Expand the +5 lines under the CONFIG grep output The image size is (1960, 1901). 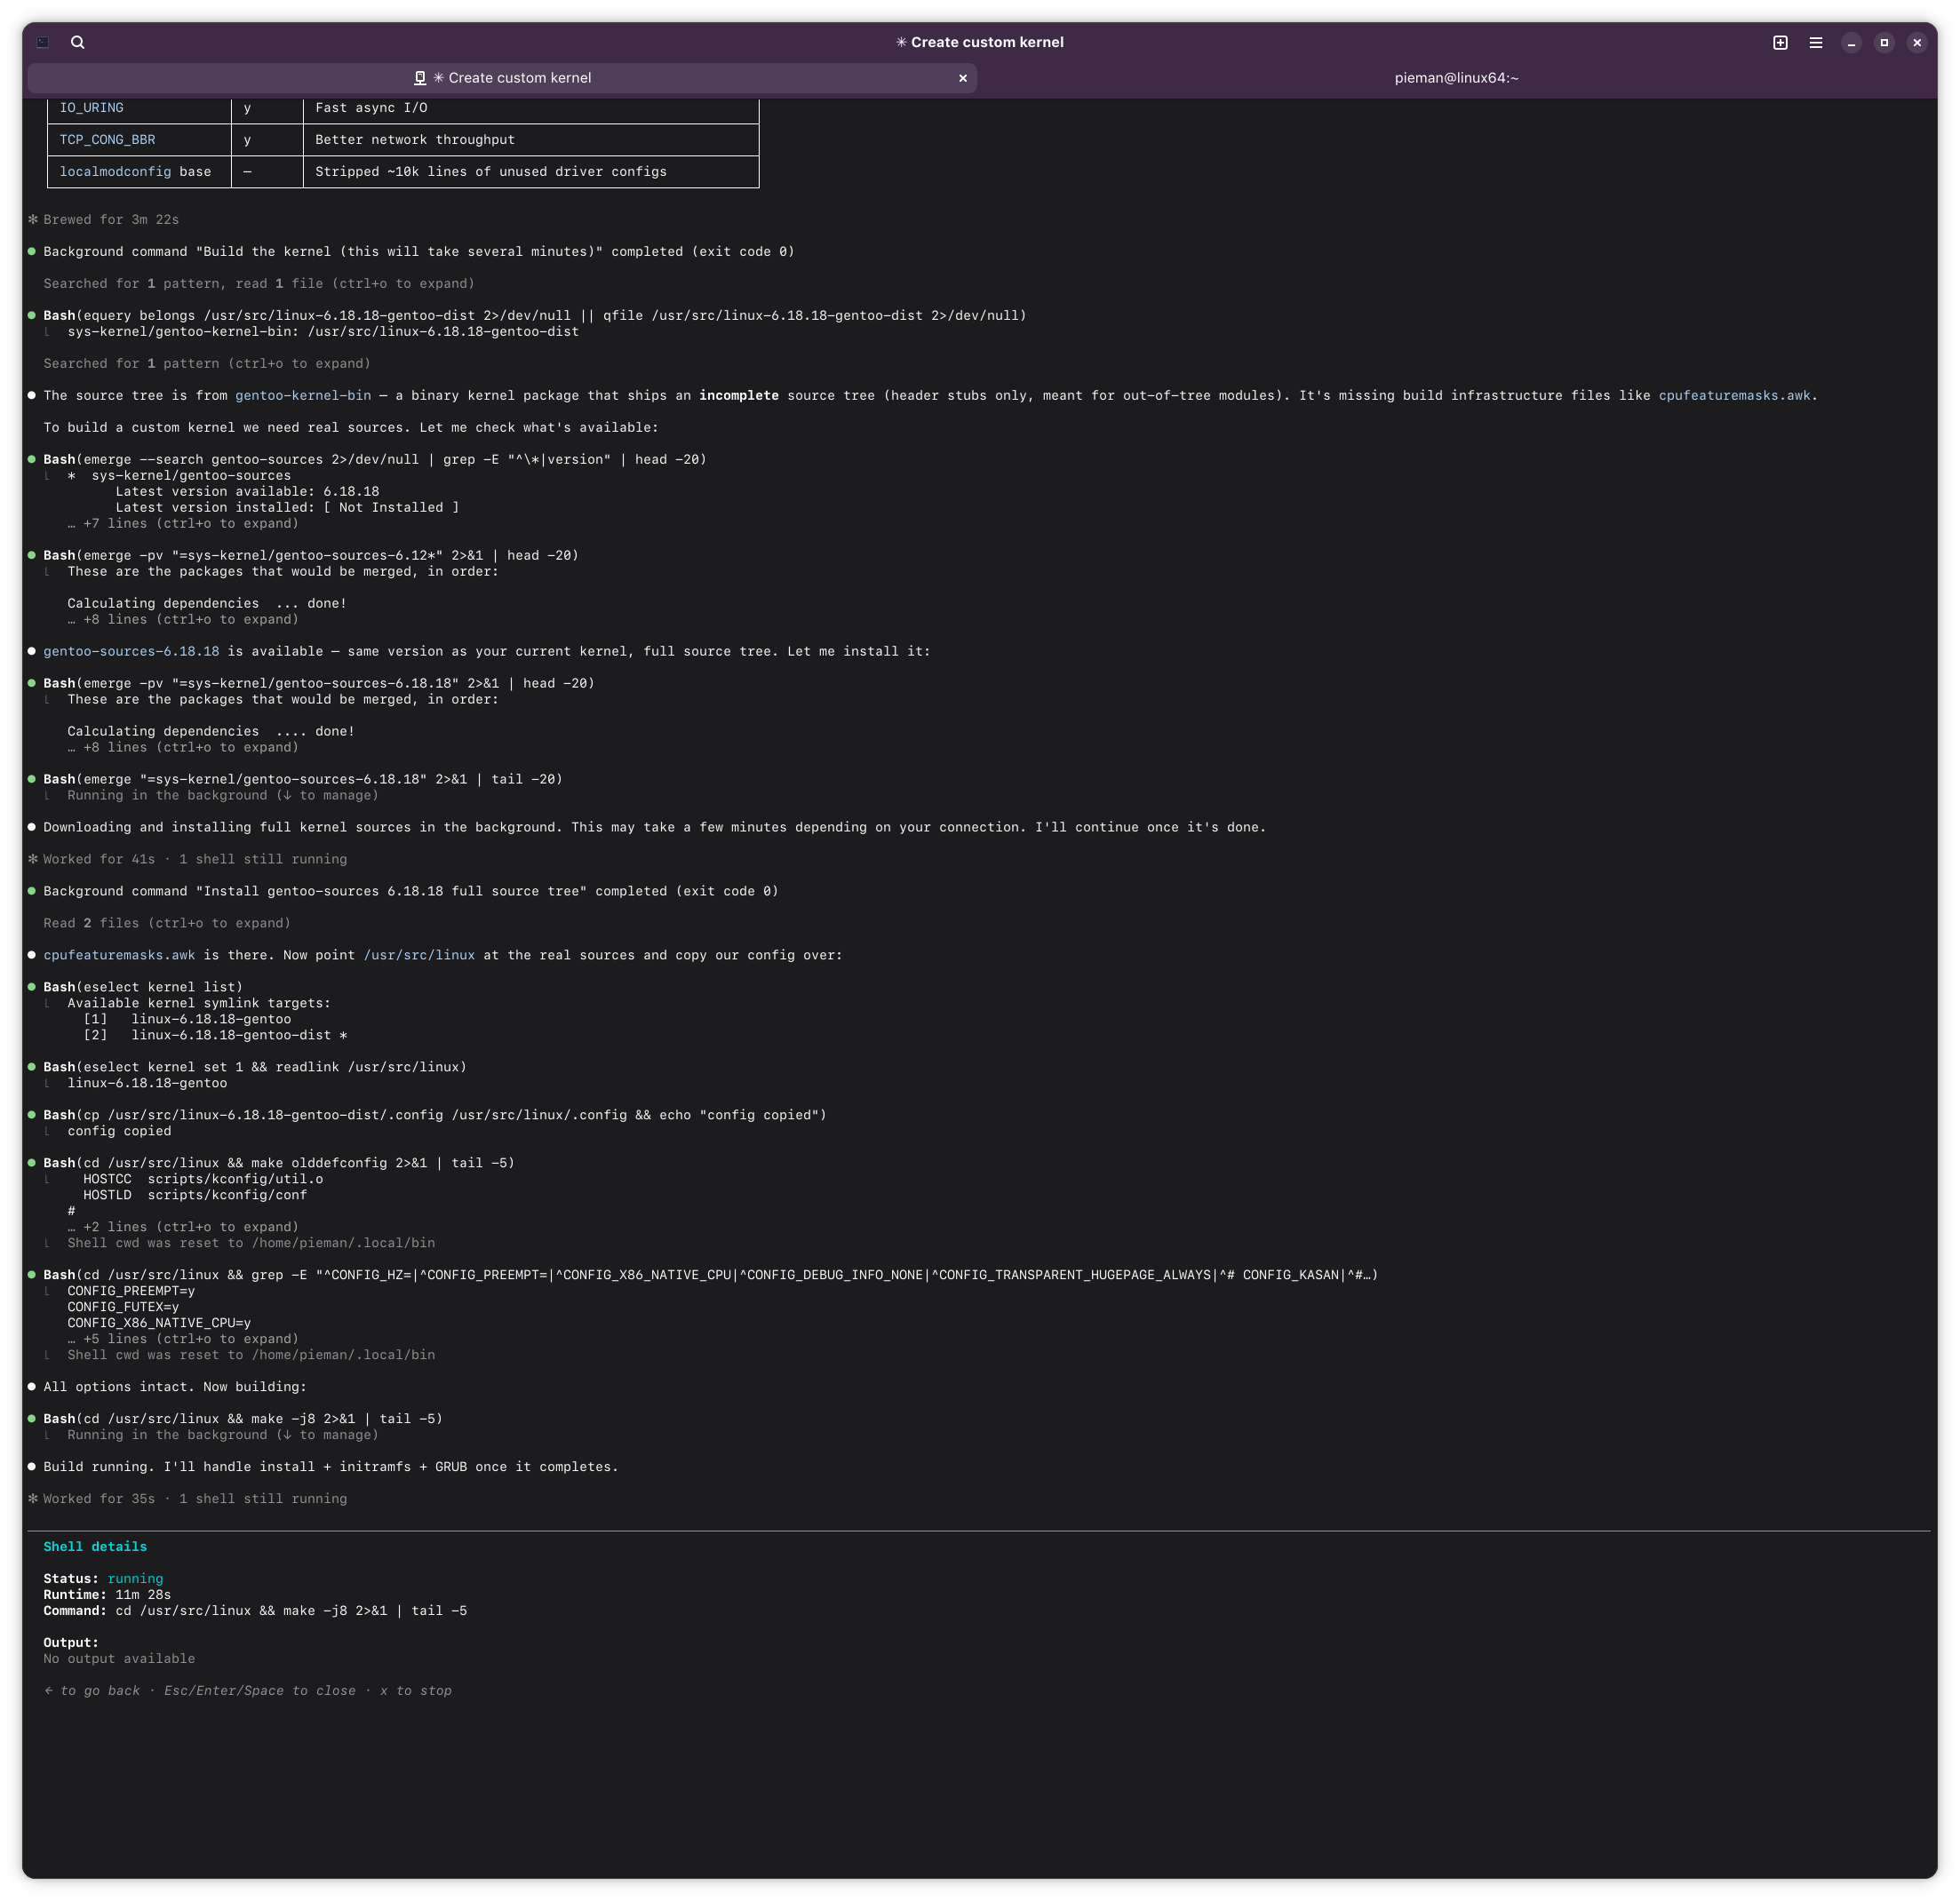(183, 1339)
